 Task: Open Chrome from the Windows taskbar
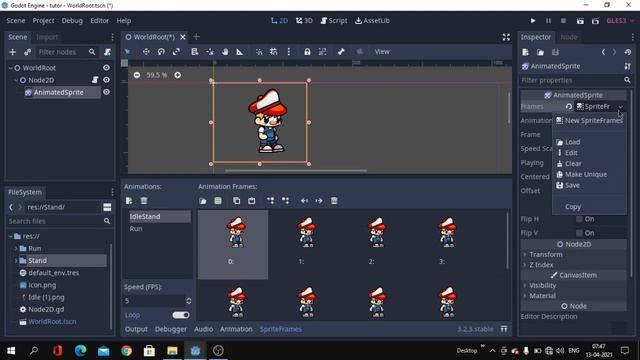click(x=126, y=351)
